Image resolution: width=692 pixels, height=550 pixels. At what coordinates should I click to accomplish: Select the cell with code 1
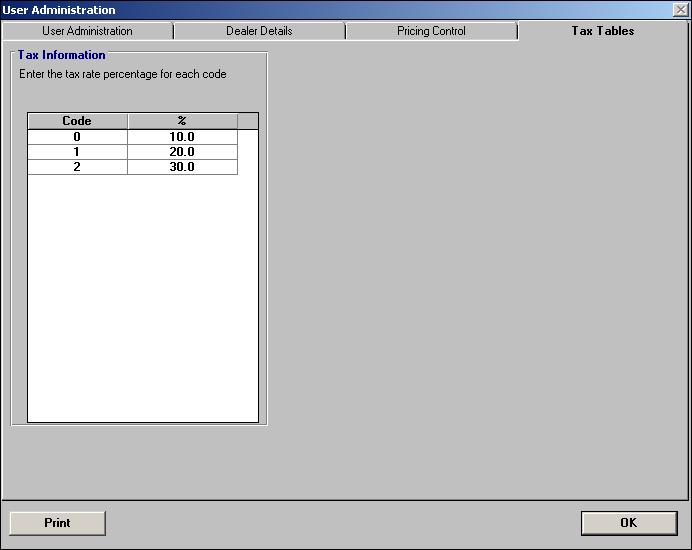(77, 152)
